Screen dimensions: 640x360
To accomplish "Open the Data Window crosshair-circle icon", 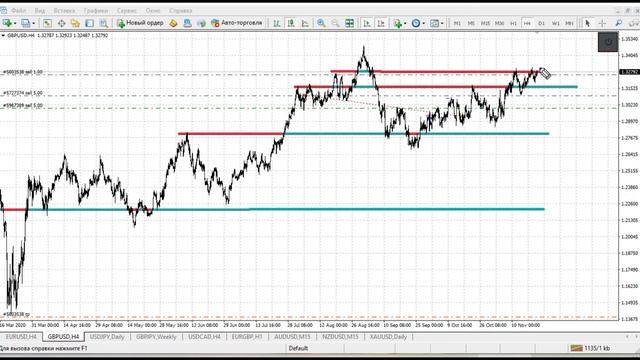I will click(61, 23).
